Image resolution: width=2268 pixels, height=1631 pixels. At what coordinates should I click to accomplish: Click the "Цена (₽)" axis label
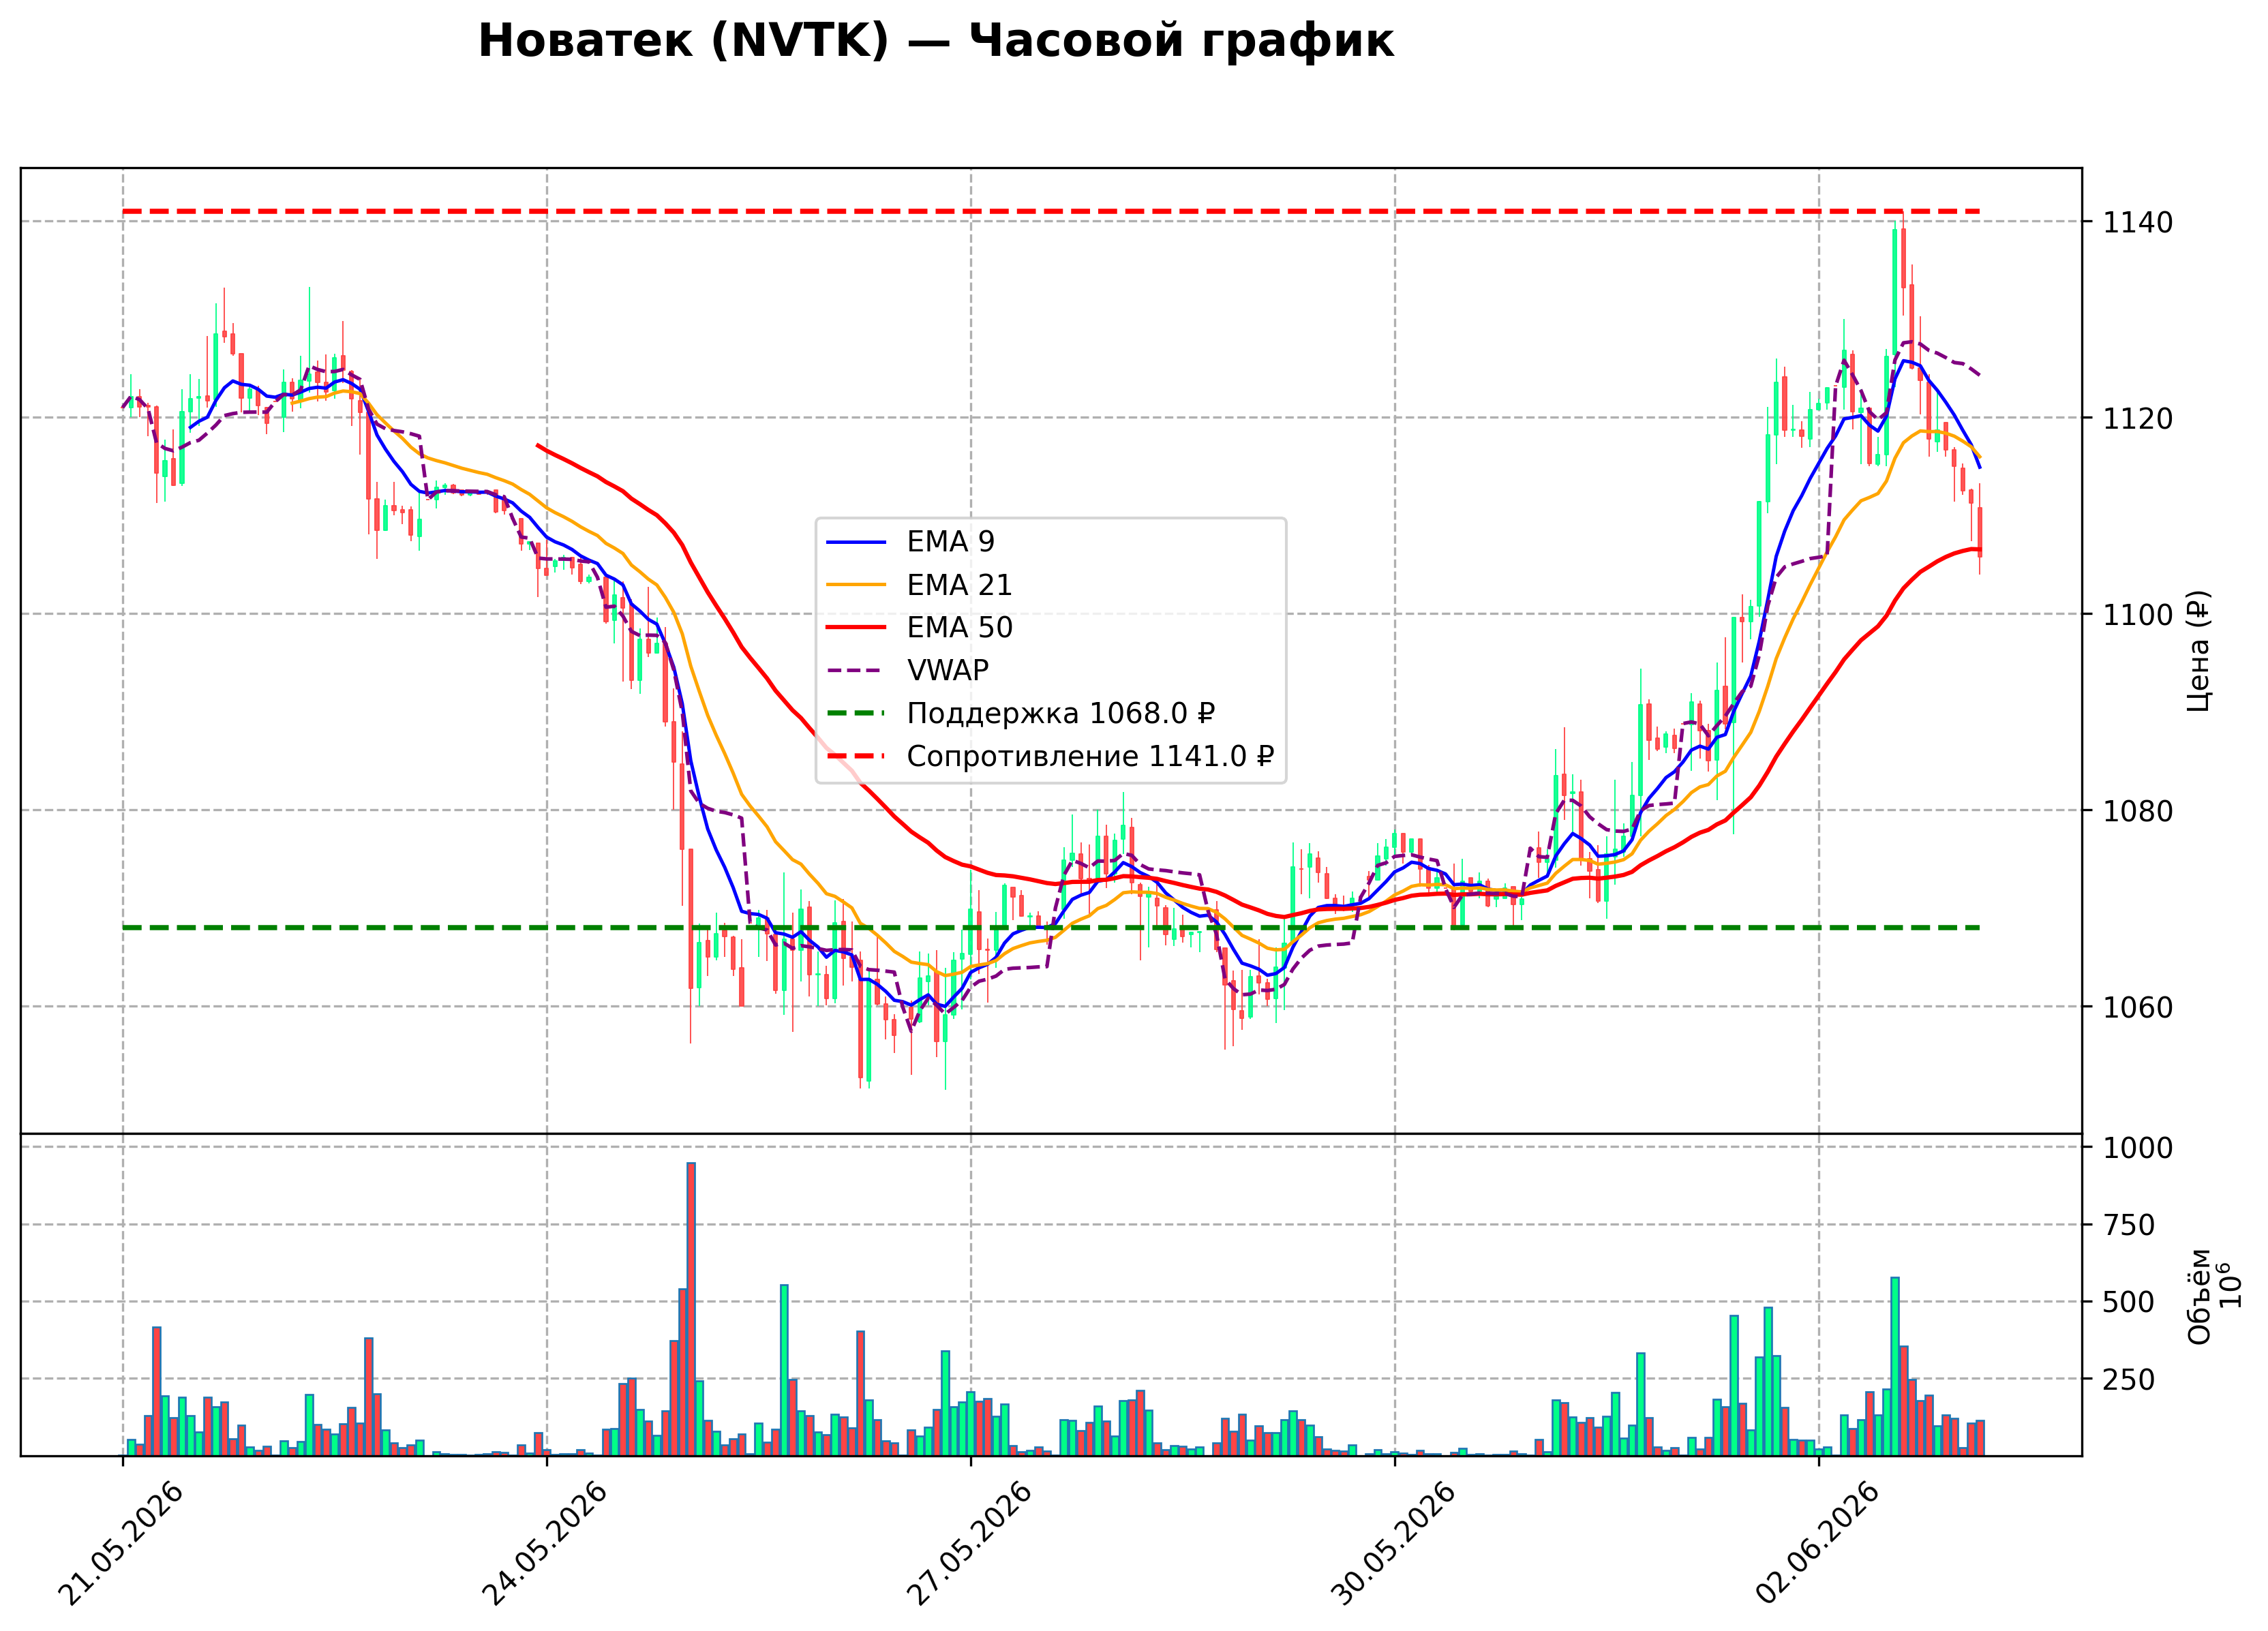tap(2198, 651)
